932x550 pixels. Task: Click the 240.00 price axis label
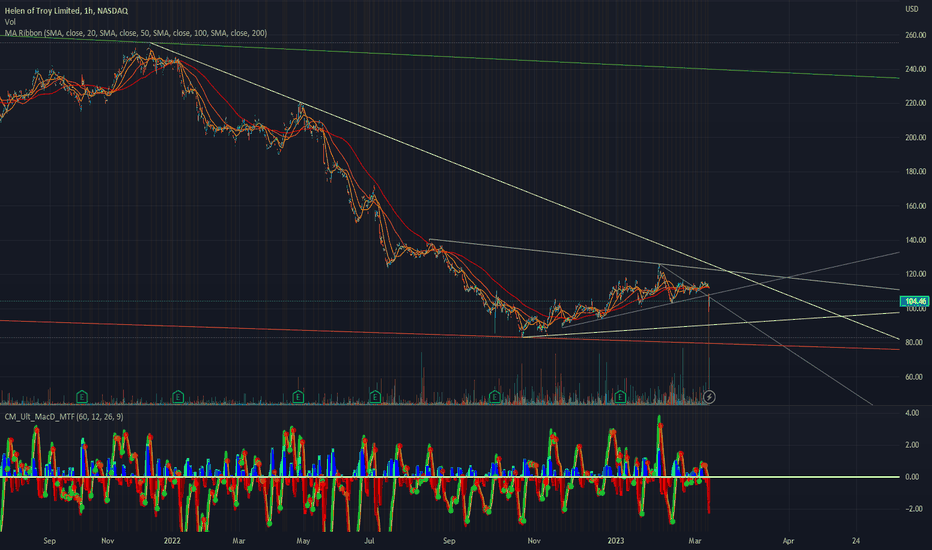point(916,70)
